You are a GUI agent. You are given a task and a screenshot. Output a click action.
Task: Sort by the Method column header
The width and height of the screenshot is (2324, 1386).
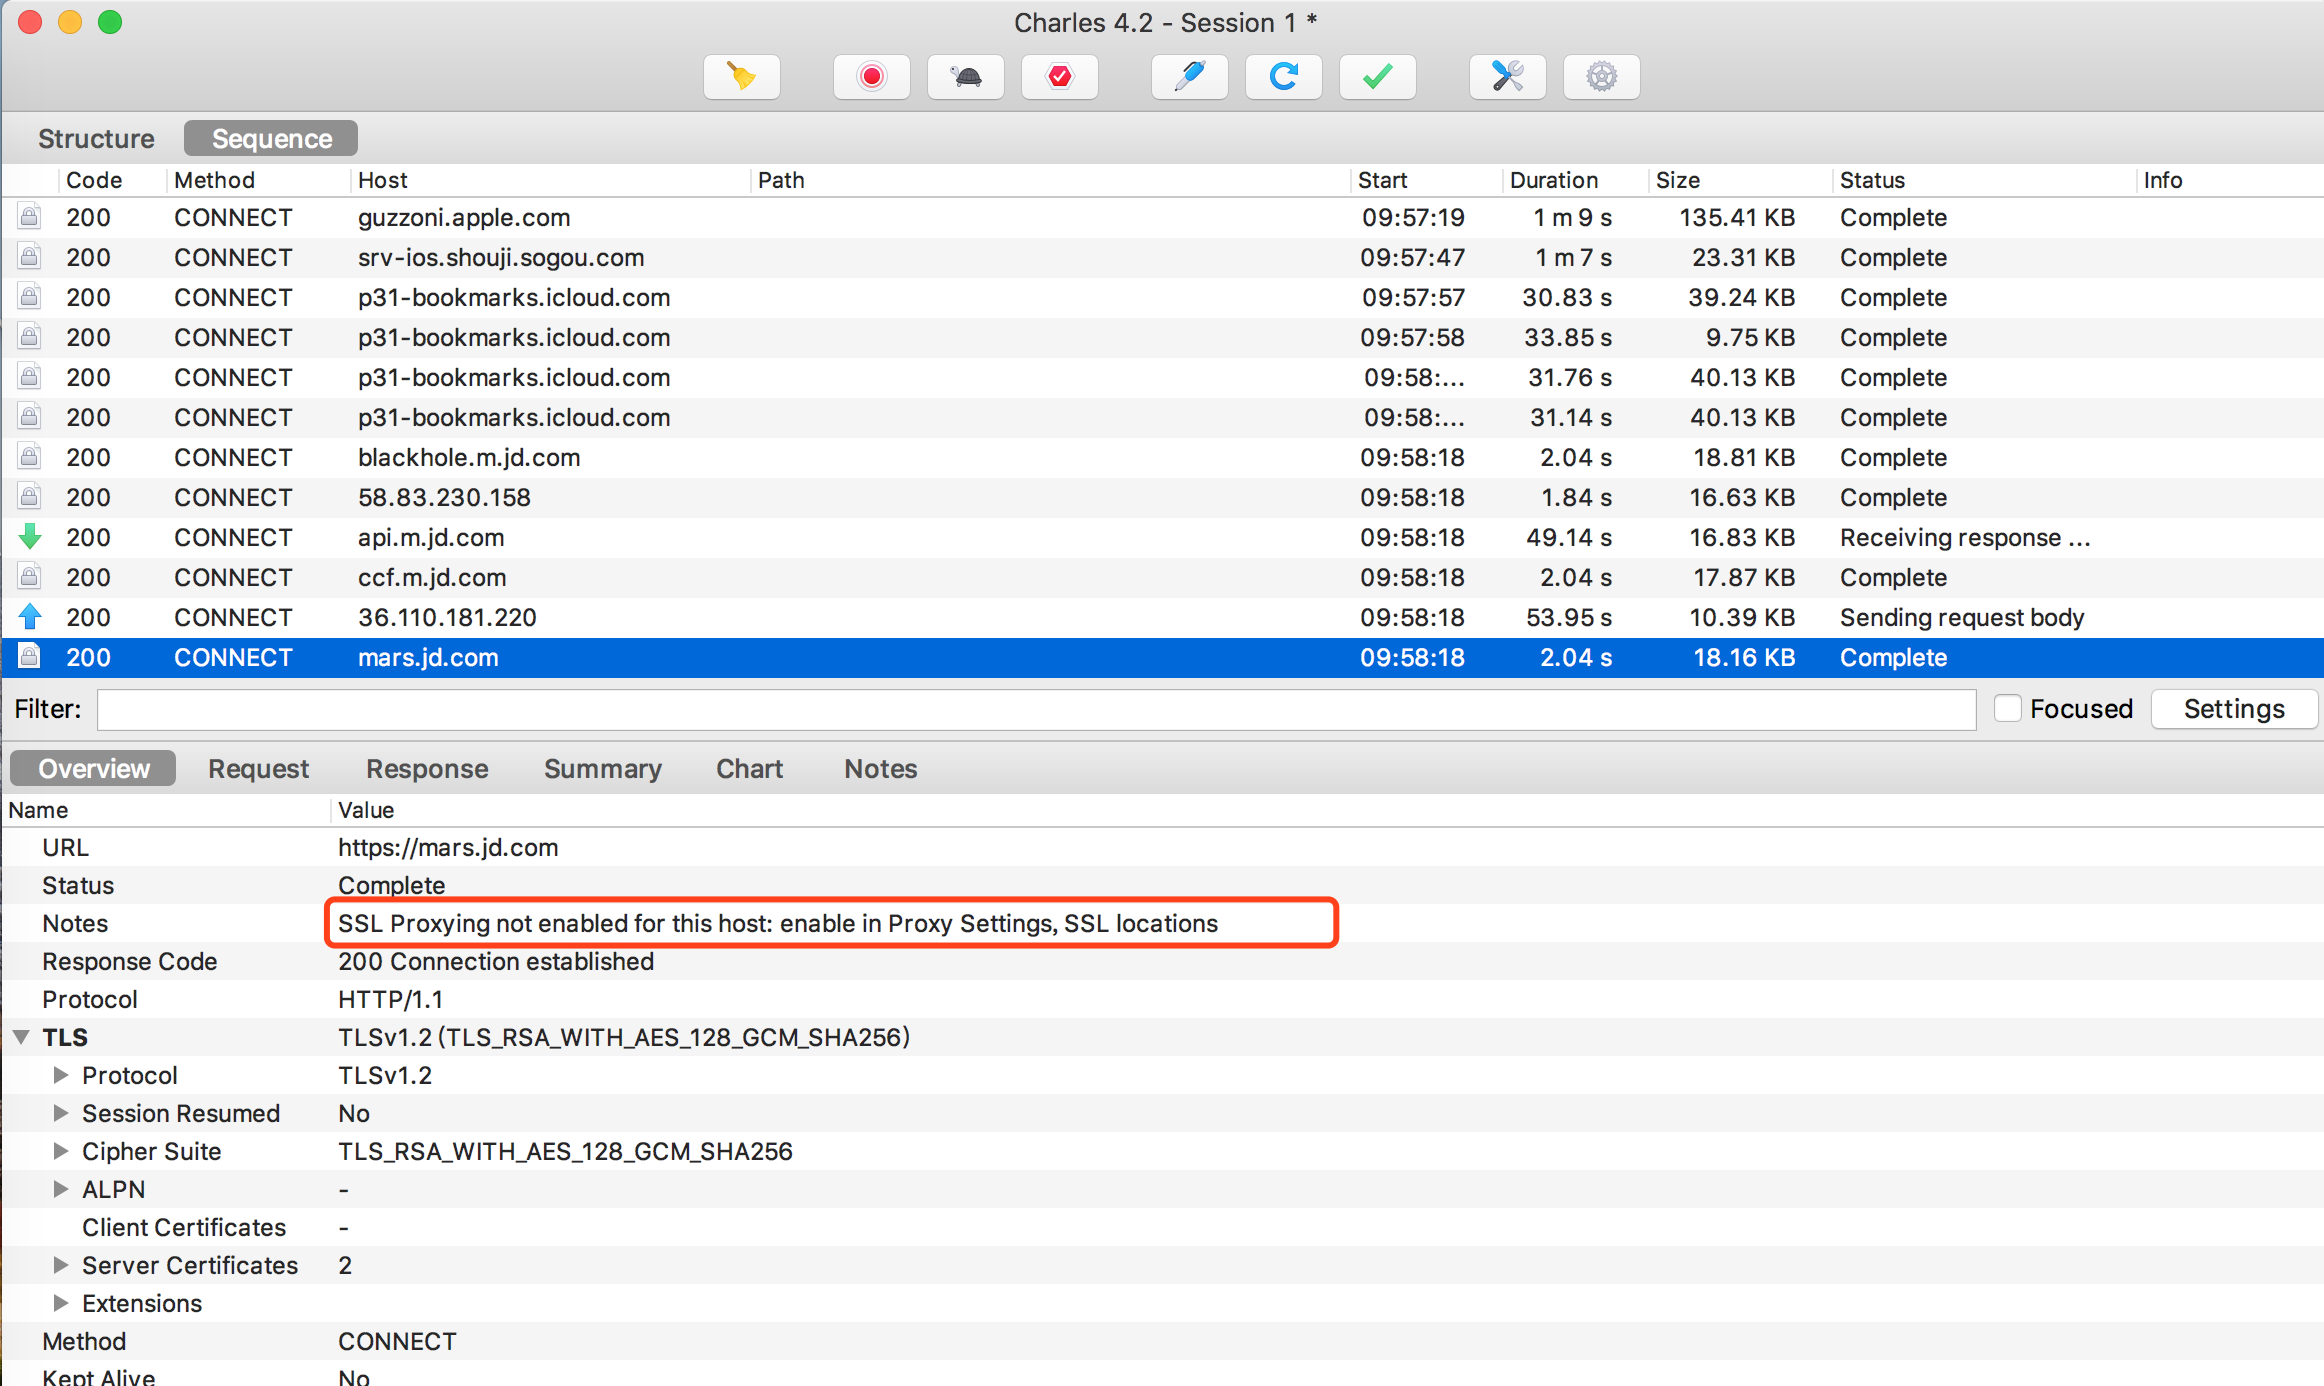(x=258, y=180)
